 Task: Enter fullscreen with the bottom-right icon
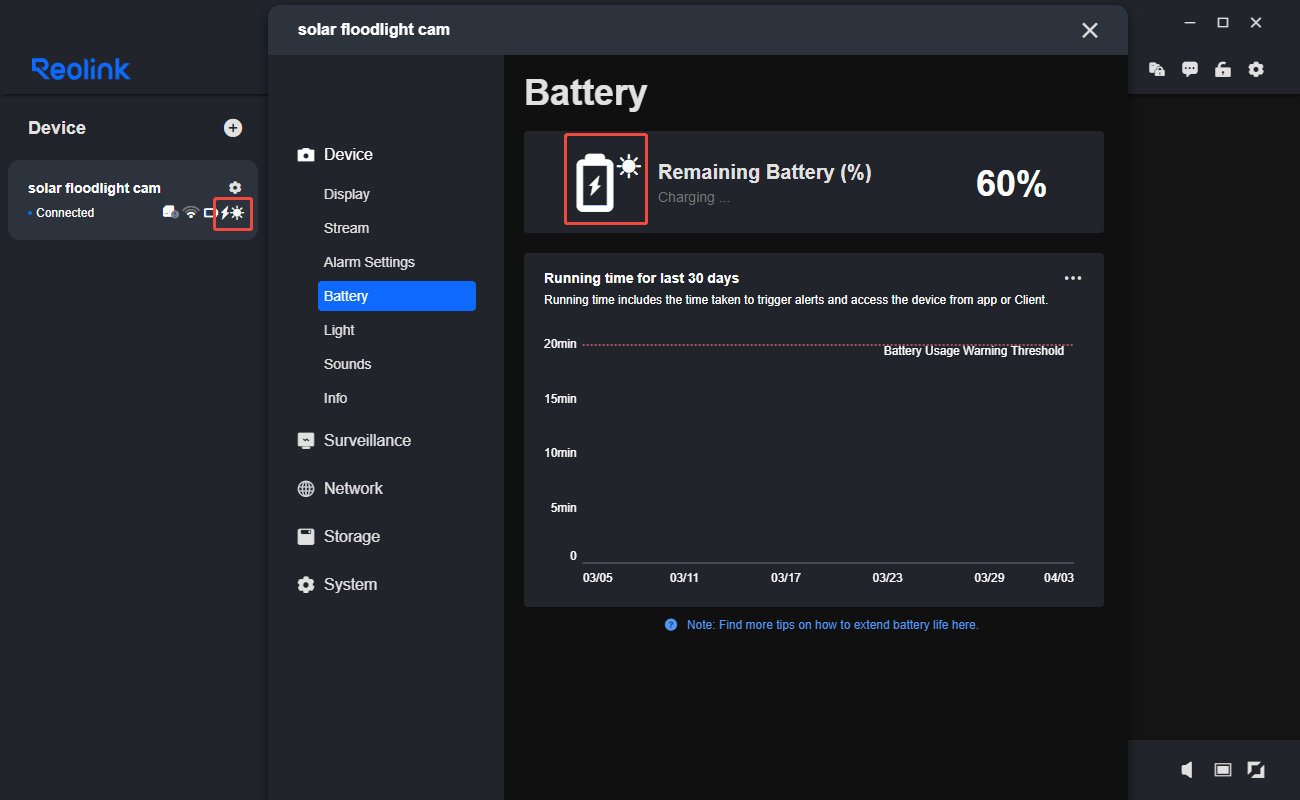pos(1256,770)
